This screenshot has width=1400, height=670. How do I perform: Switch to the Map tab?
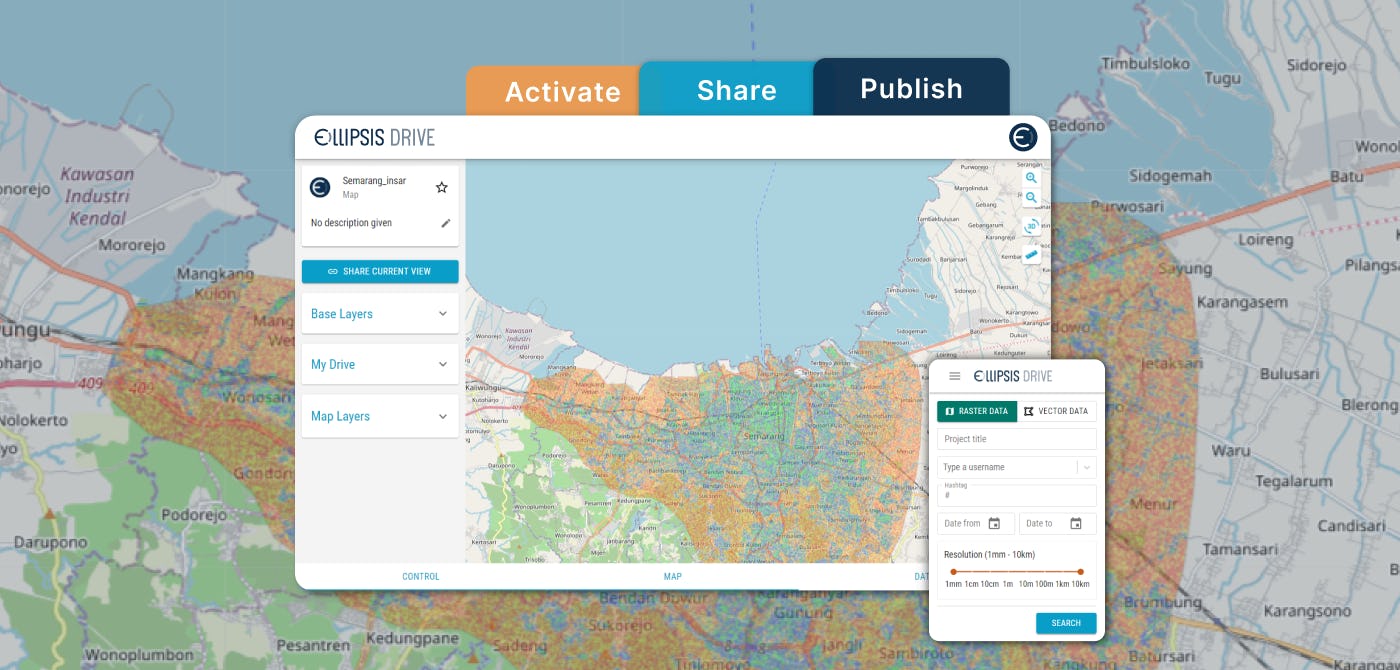click(x=673, y=576)
